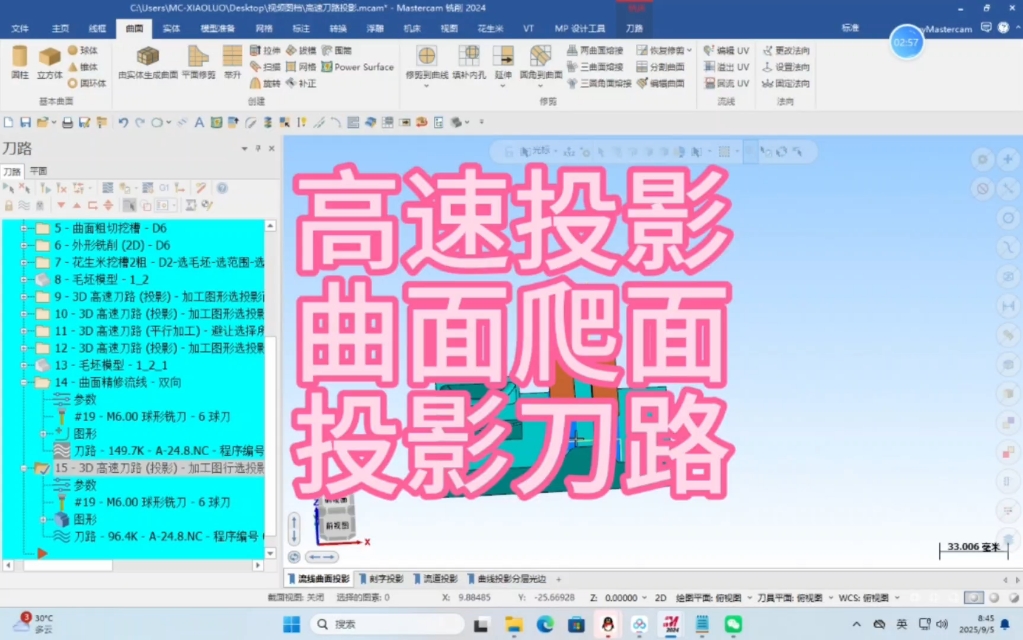Open WeChat from the taskbar
The image size is (1023, 640).
[733, 624]
